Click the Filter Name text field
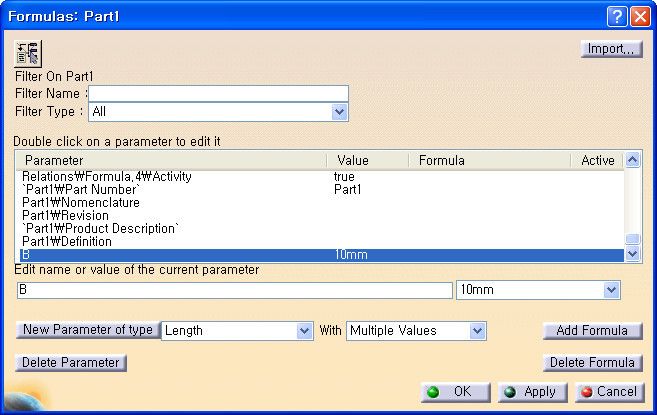This screenshot has height=415, width=657. (218, 93)
